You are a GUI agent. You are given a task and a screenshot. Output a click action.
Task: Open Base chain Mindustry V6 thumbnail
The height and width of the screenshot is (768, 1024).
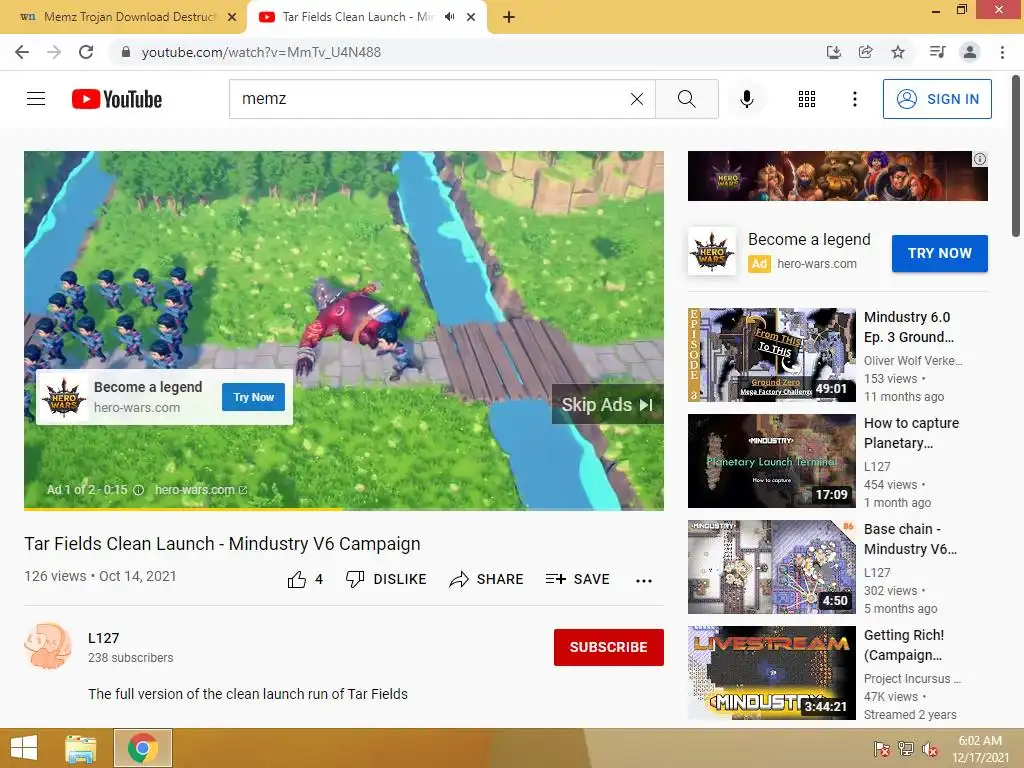pyautogui.click(x=771, y=567)
